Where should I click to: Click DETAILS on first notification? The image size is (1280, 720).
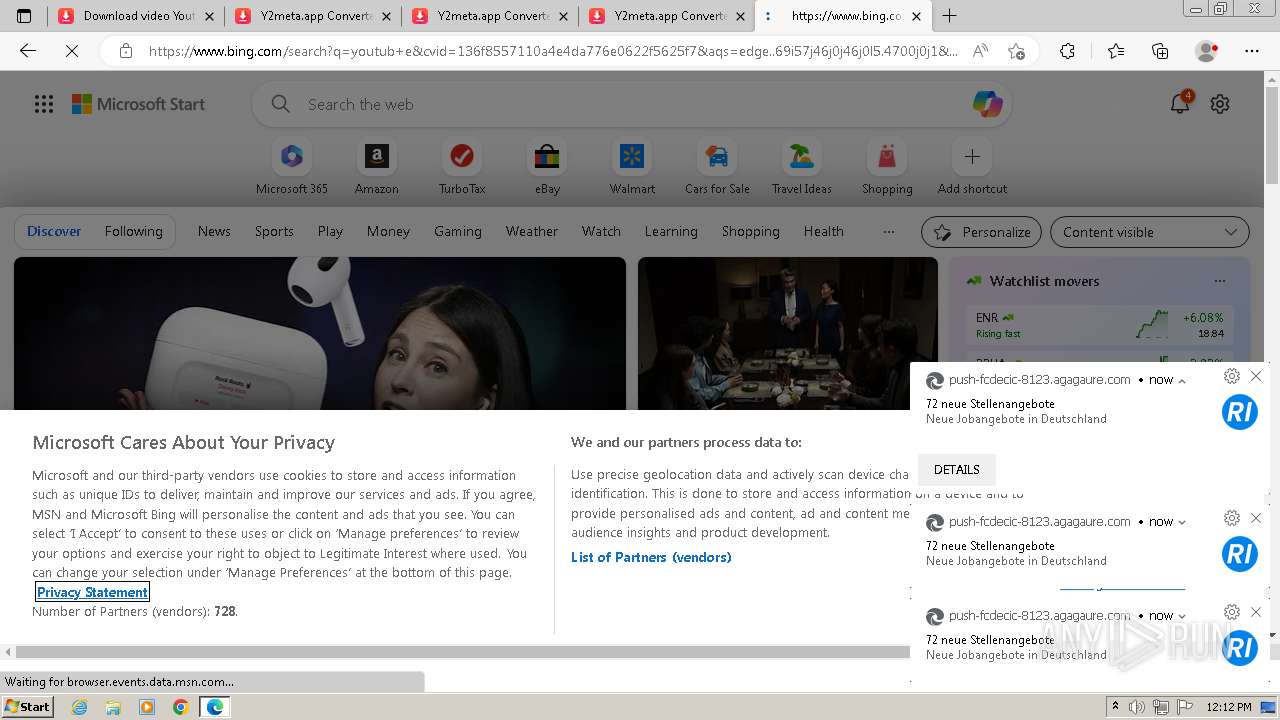click(x=956, y=470)
